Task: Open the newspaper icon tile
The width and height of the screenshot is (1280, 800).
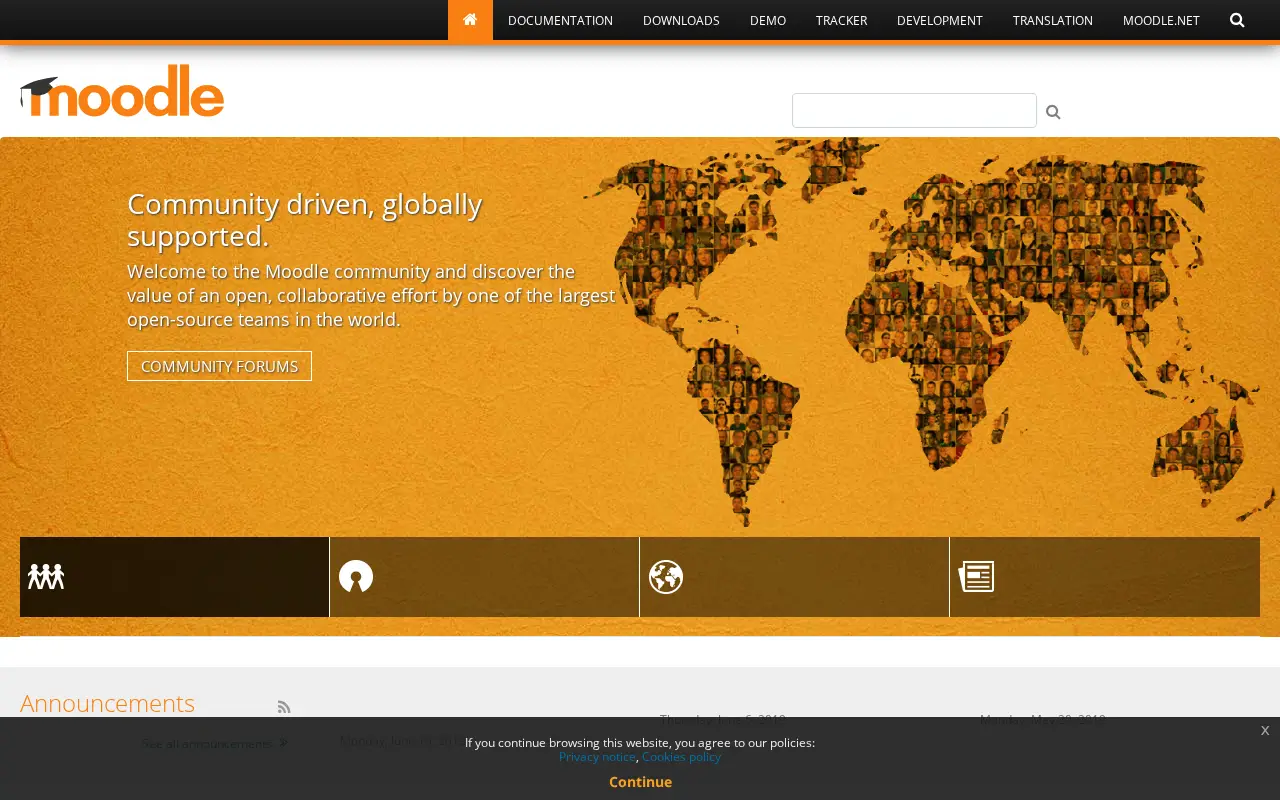Action: pyautogui.click(x=1105, y=577)
